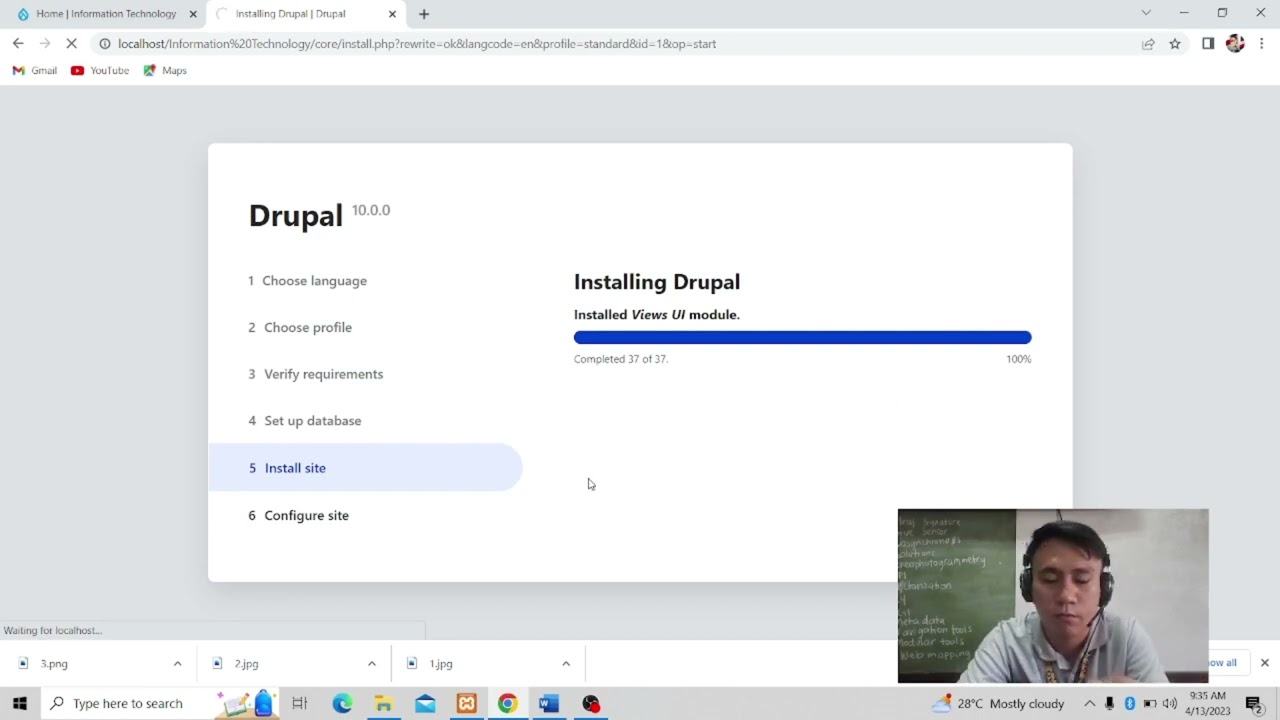Click the Configure site step

[299, 516]
